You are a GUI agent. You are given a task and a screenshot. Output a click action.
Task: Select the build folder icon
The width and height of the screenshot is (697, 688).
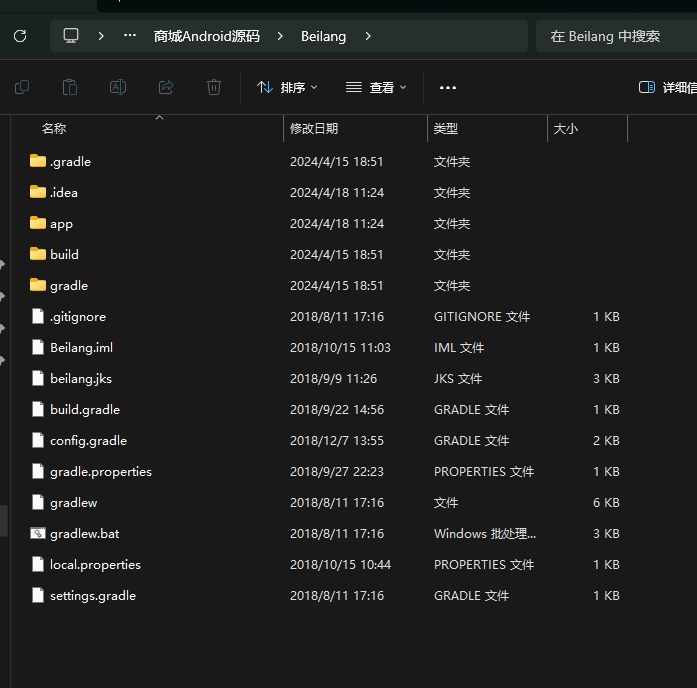pyautogui.click(x=38, y=254)
